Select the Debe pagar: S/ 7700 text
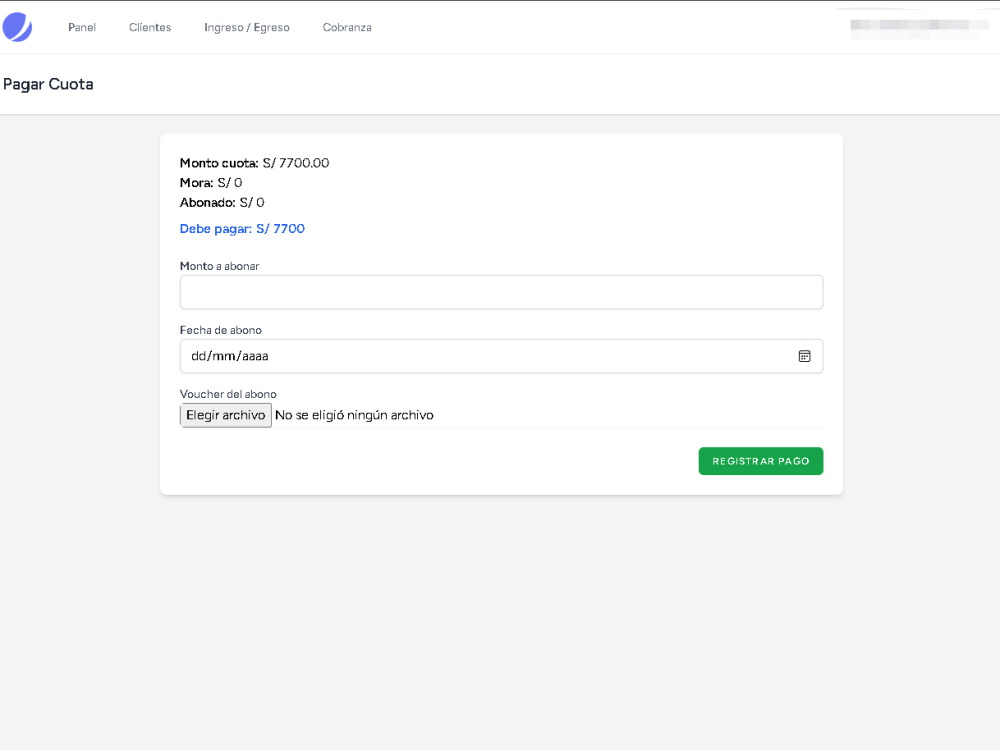The width and height of the screenshot is (1000, 750). point(242,228)
